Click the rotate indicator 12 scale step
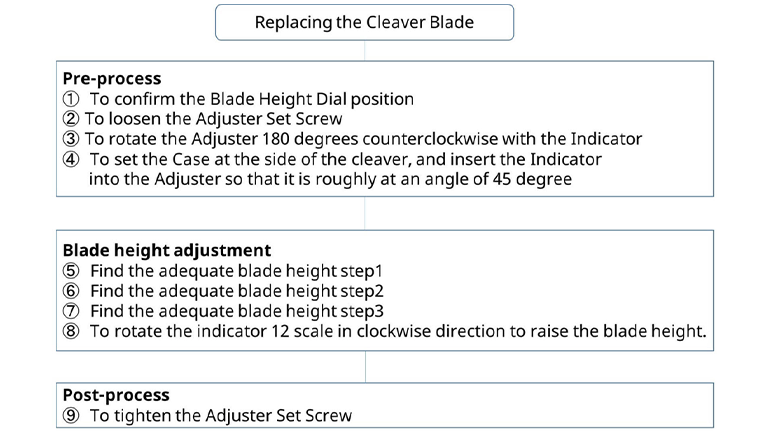Image resolution: width=768 pixels, height=432 pixels. point(397,331)
